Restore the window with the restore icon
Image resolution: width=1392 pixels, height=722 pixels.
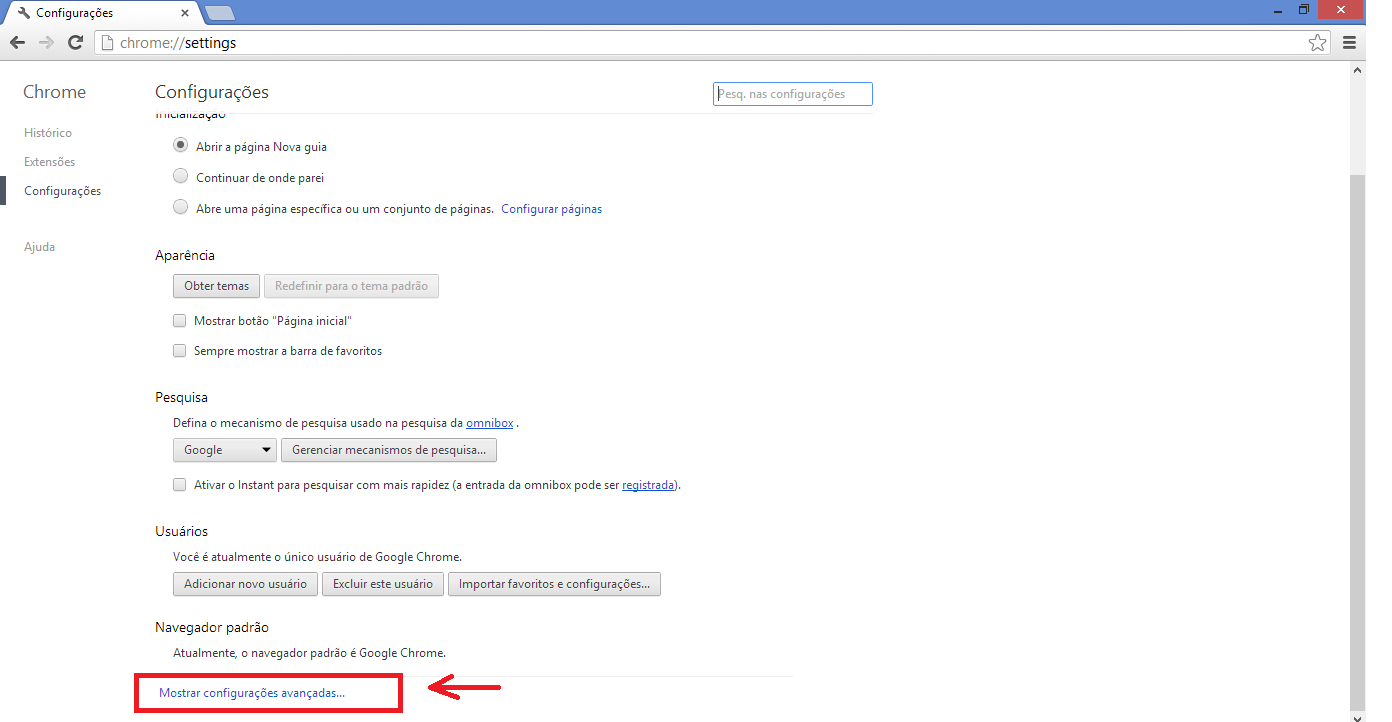click(1304, 9)
